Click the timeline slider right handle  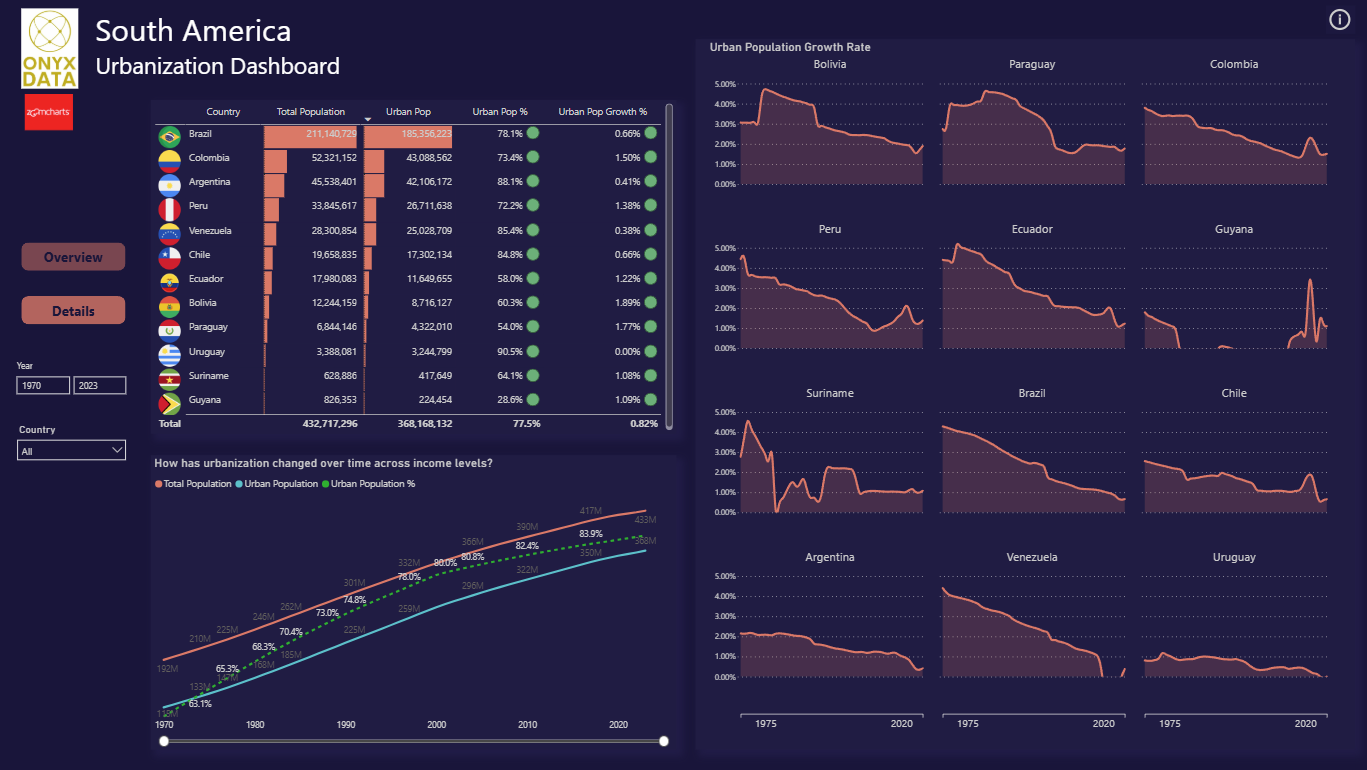[663, 741]
